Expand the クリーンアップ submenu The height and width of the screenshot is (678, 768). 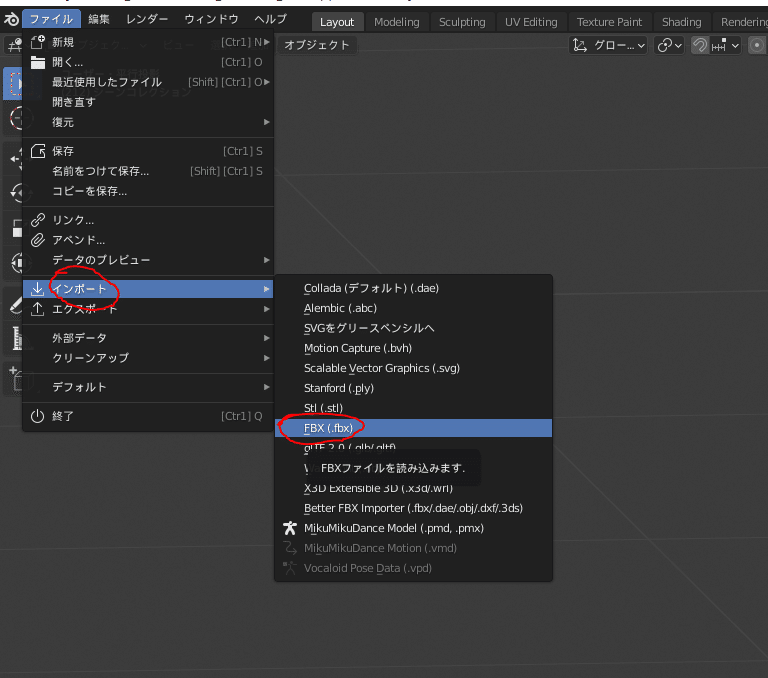[148, 358]
